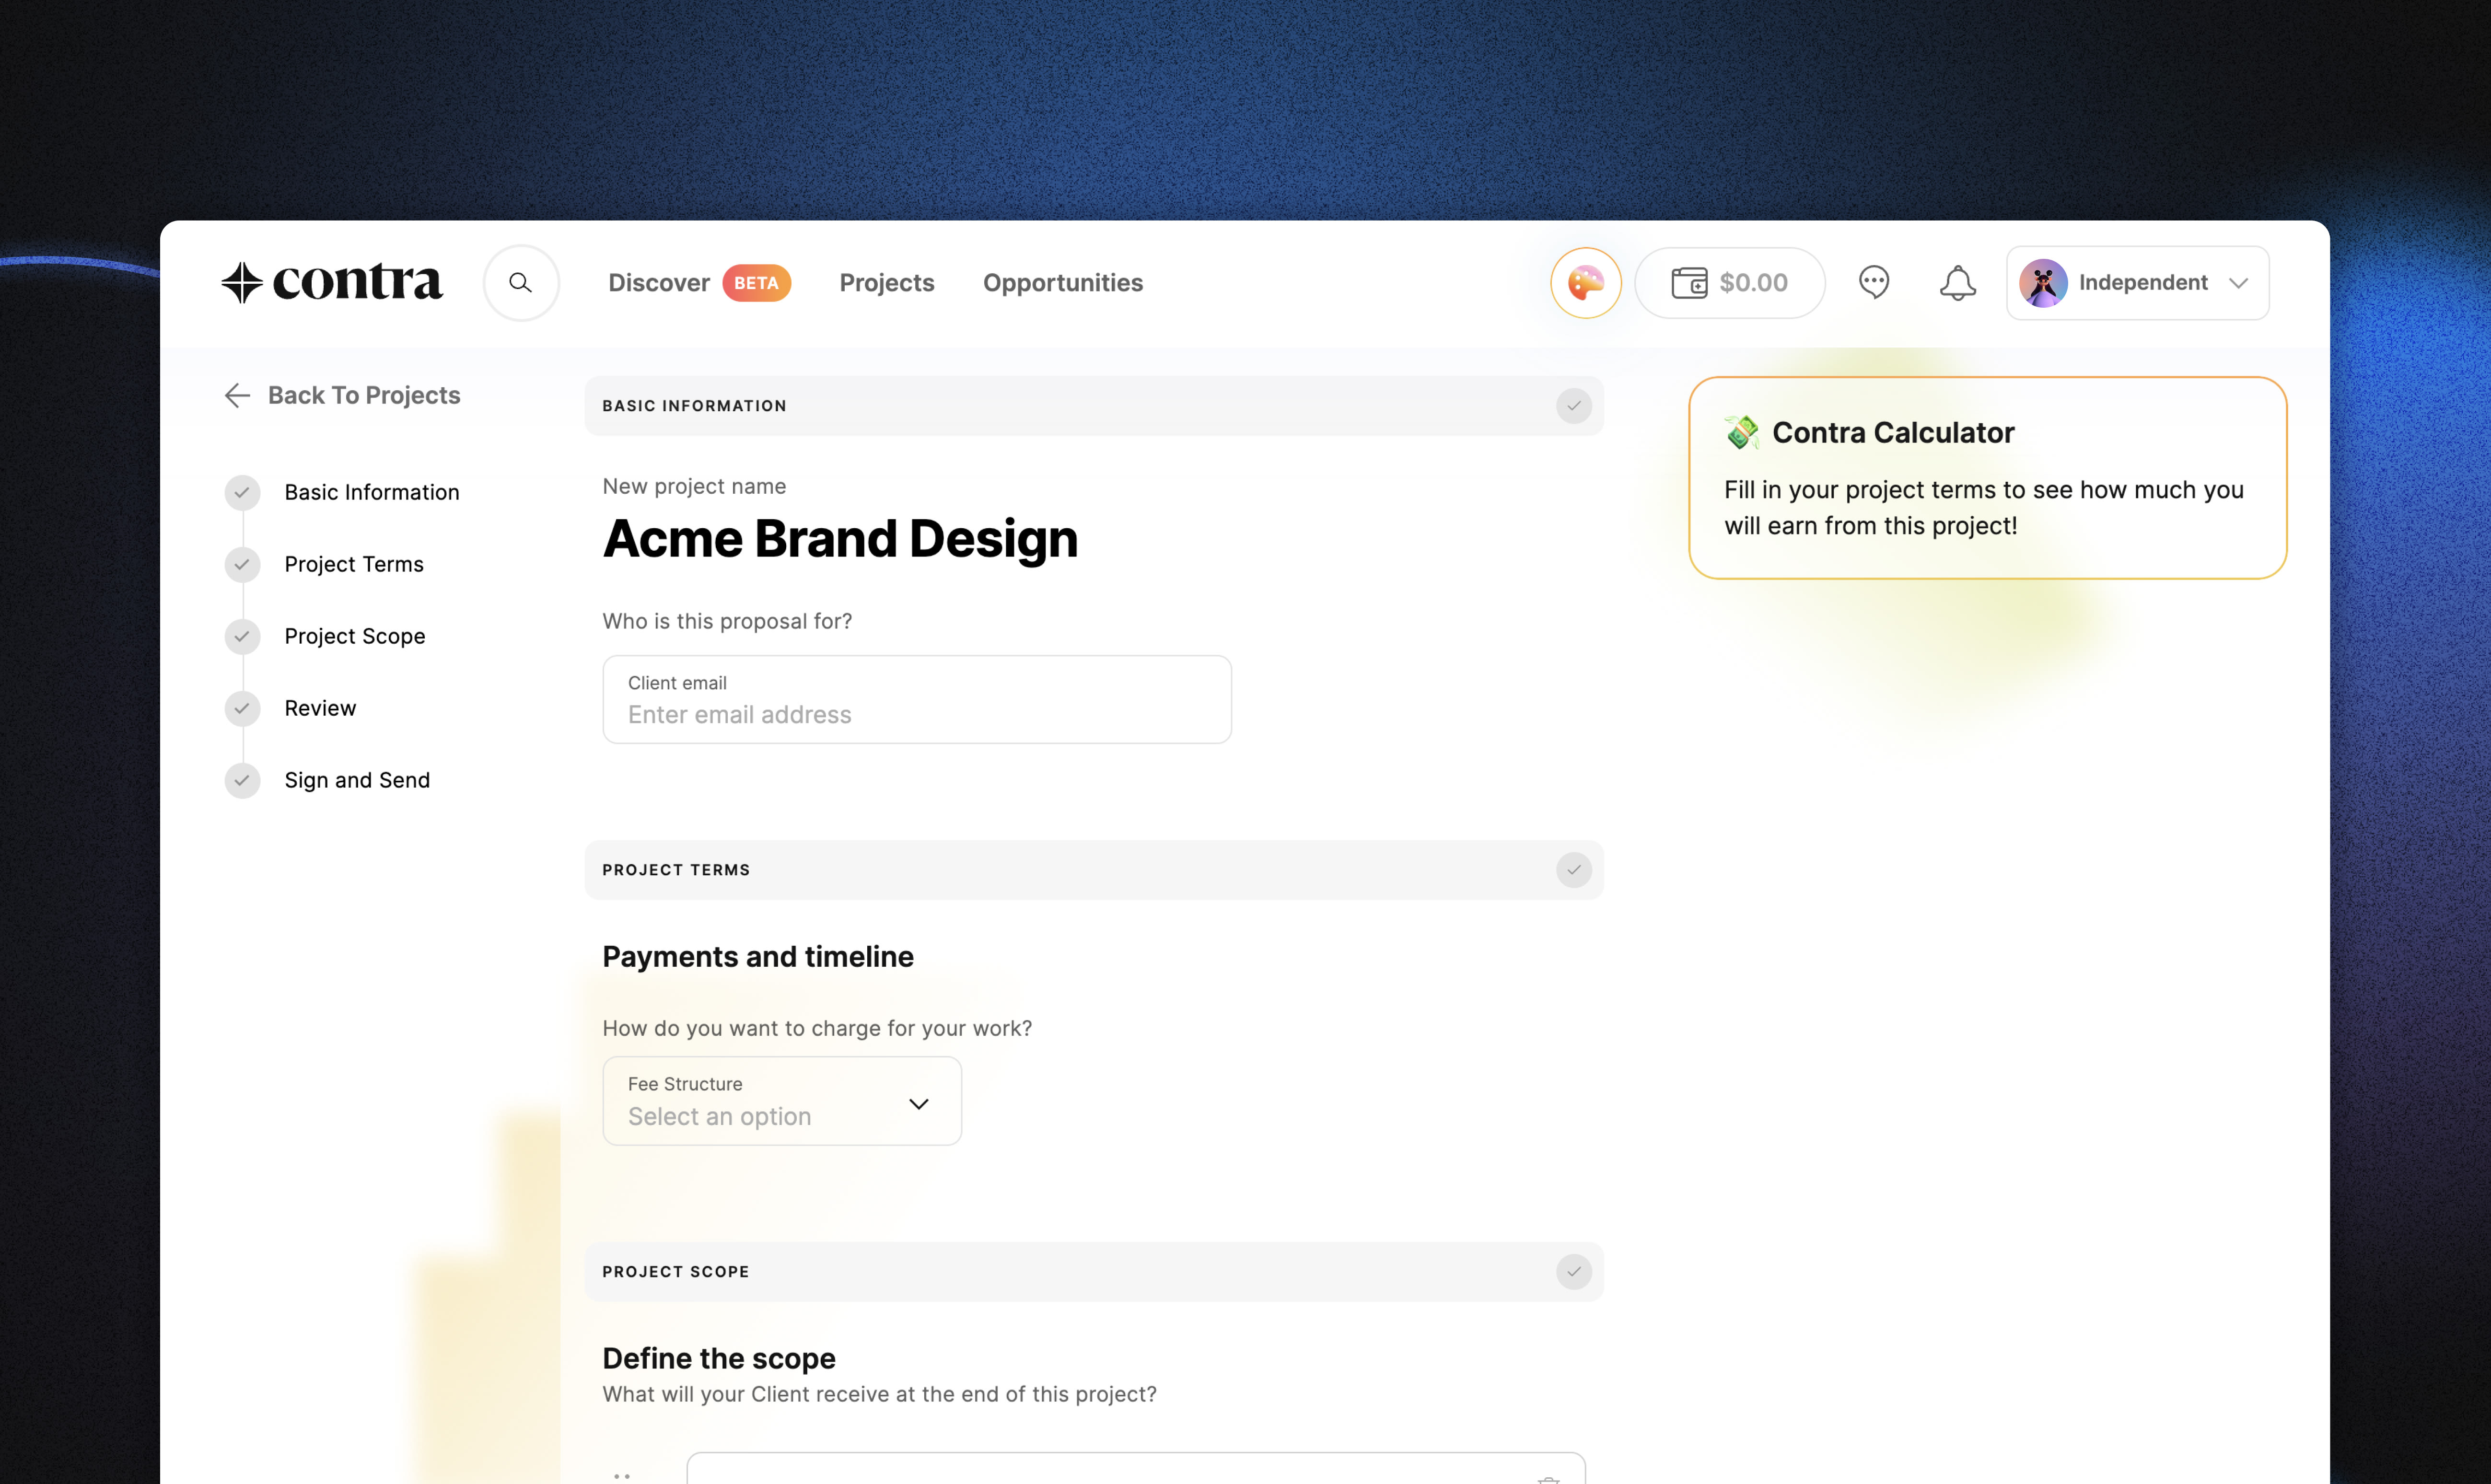Click the Contra Calculator money icon

[1742, 432]
